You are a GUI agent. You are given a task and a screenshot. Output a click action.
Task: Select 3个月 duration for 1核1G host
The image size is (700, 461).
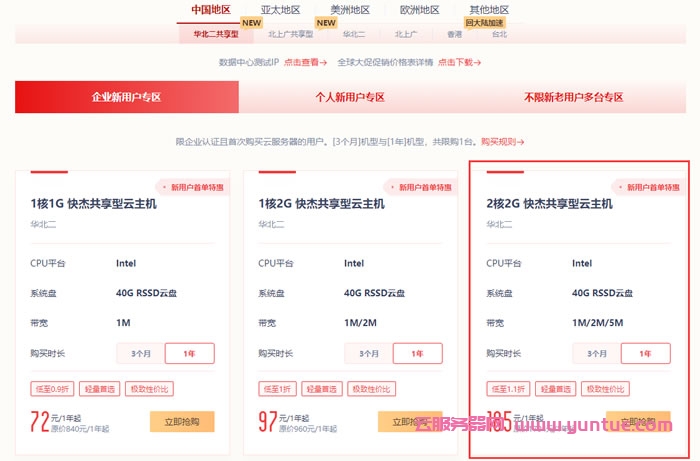click(x=141, y=353)
